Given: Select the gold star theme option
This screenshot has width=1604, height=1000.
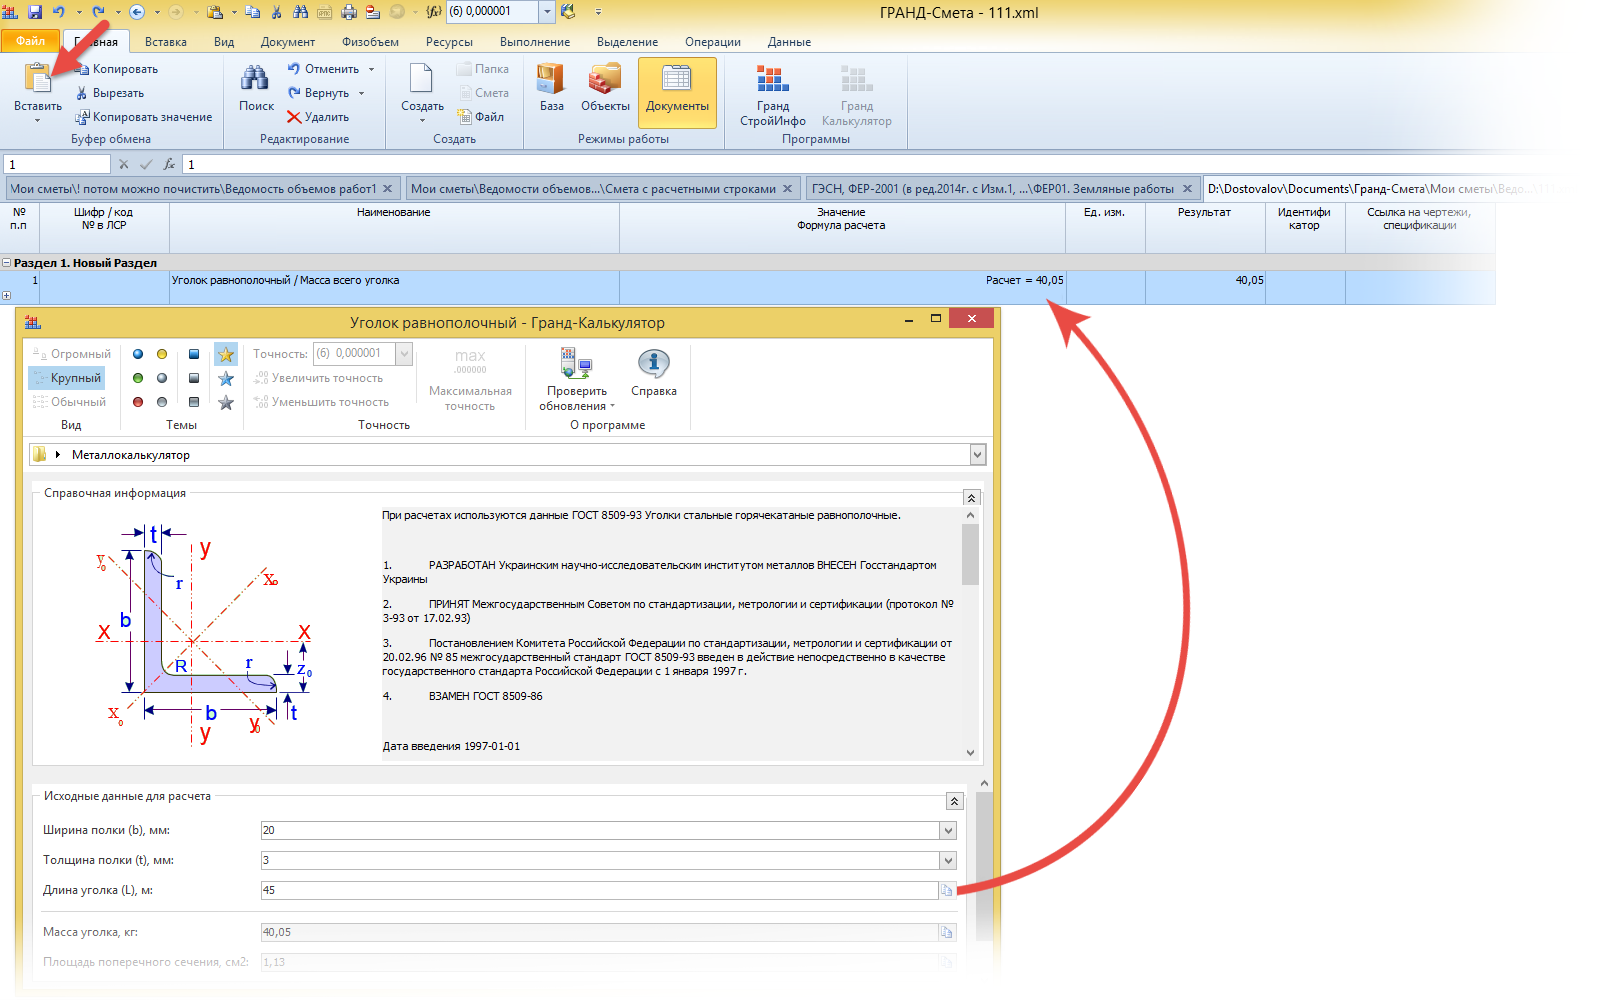Looking at the screenshot, I should coord(226,354).
